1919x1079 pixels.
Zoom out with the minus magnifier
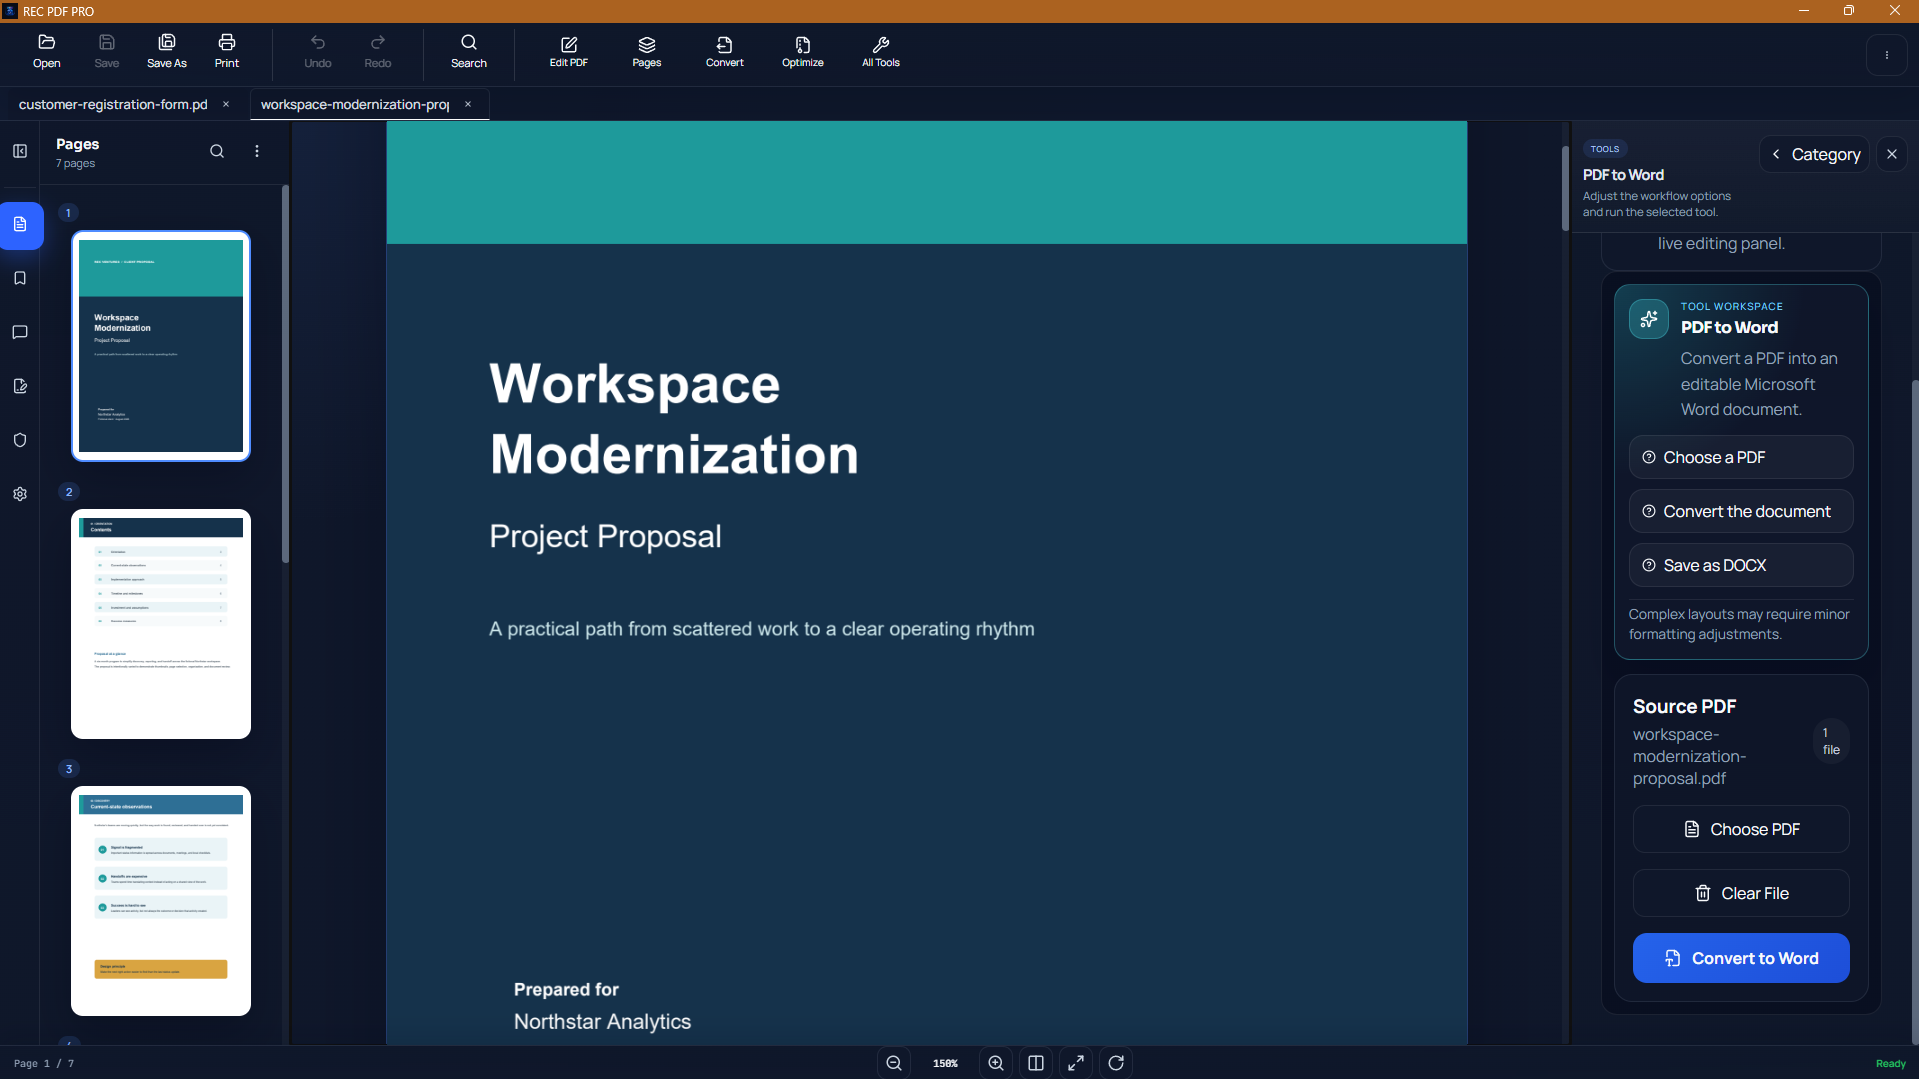pyautogui.click(x=894, y=1063)
